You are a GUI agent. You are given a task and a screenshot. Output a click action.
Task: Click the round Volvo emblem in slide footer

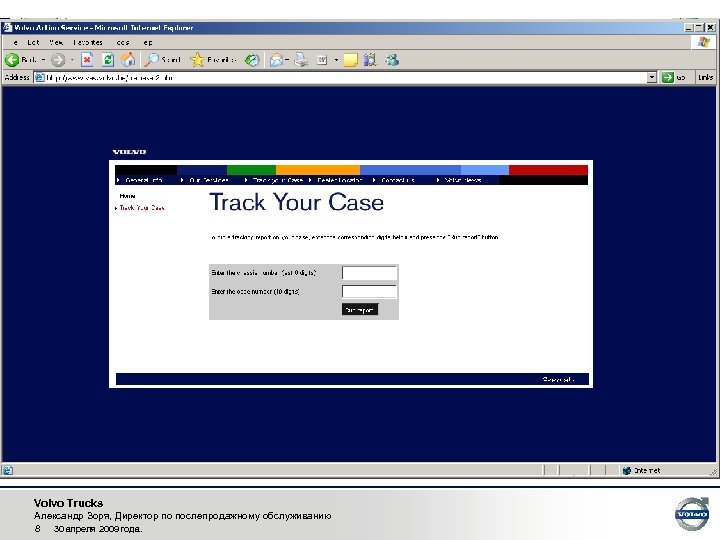pos(692,514)
